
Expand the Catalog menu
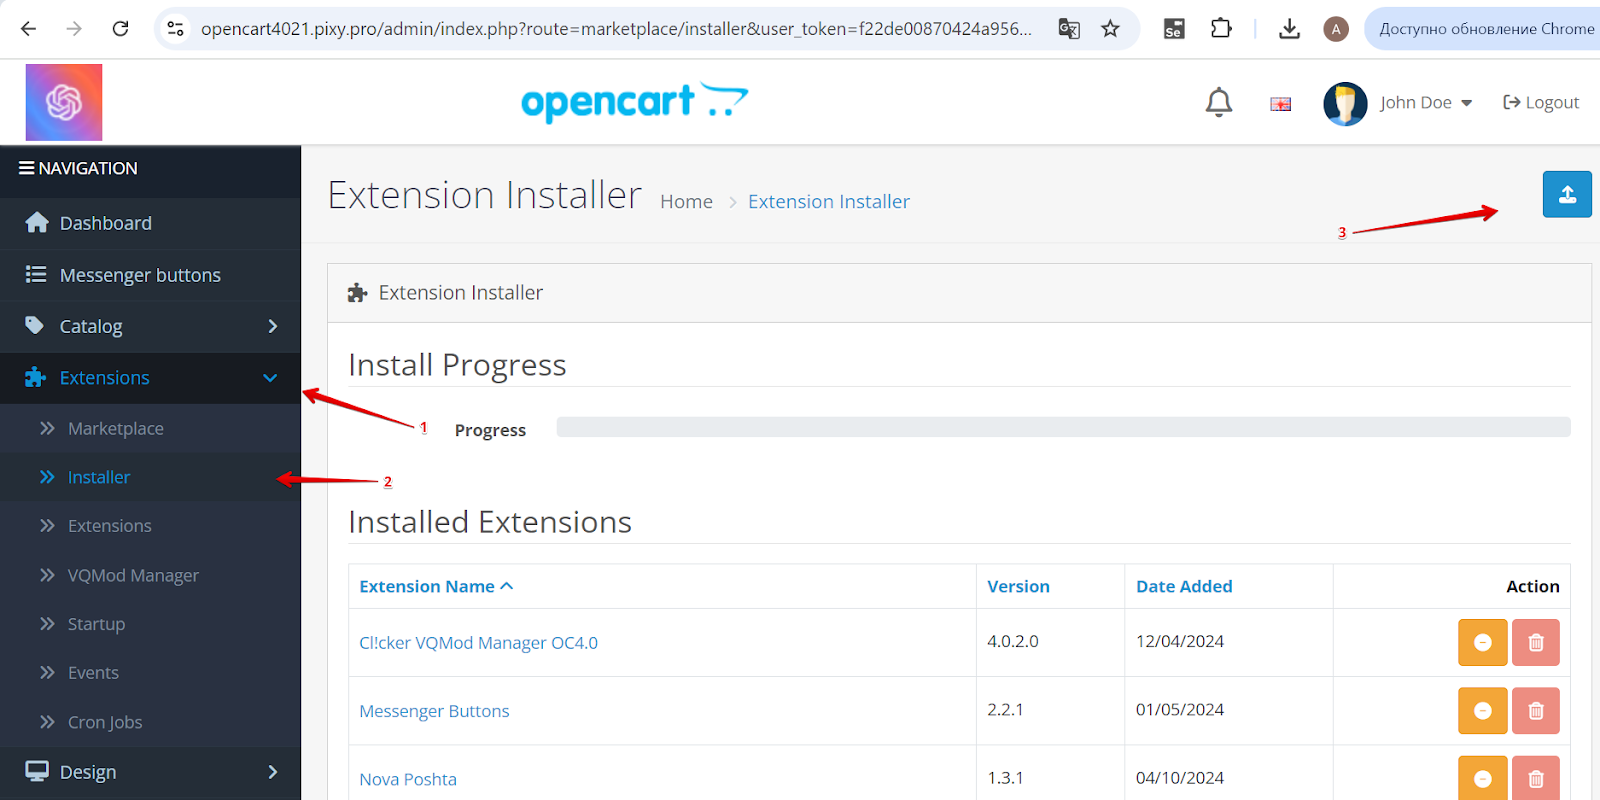150,326
